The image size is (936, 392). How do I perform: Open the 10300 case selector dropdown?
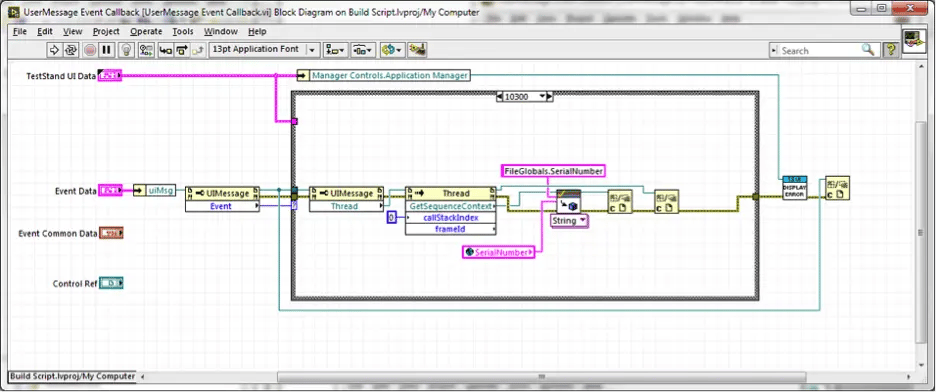pyautogui.click(x=525, y=96)
